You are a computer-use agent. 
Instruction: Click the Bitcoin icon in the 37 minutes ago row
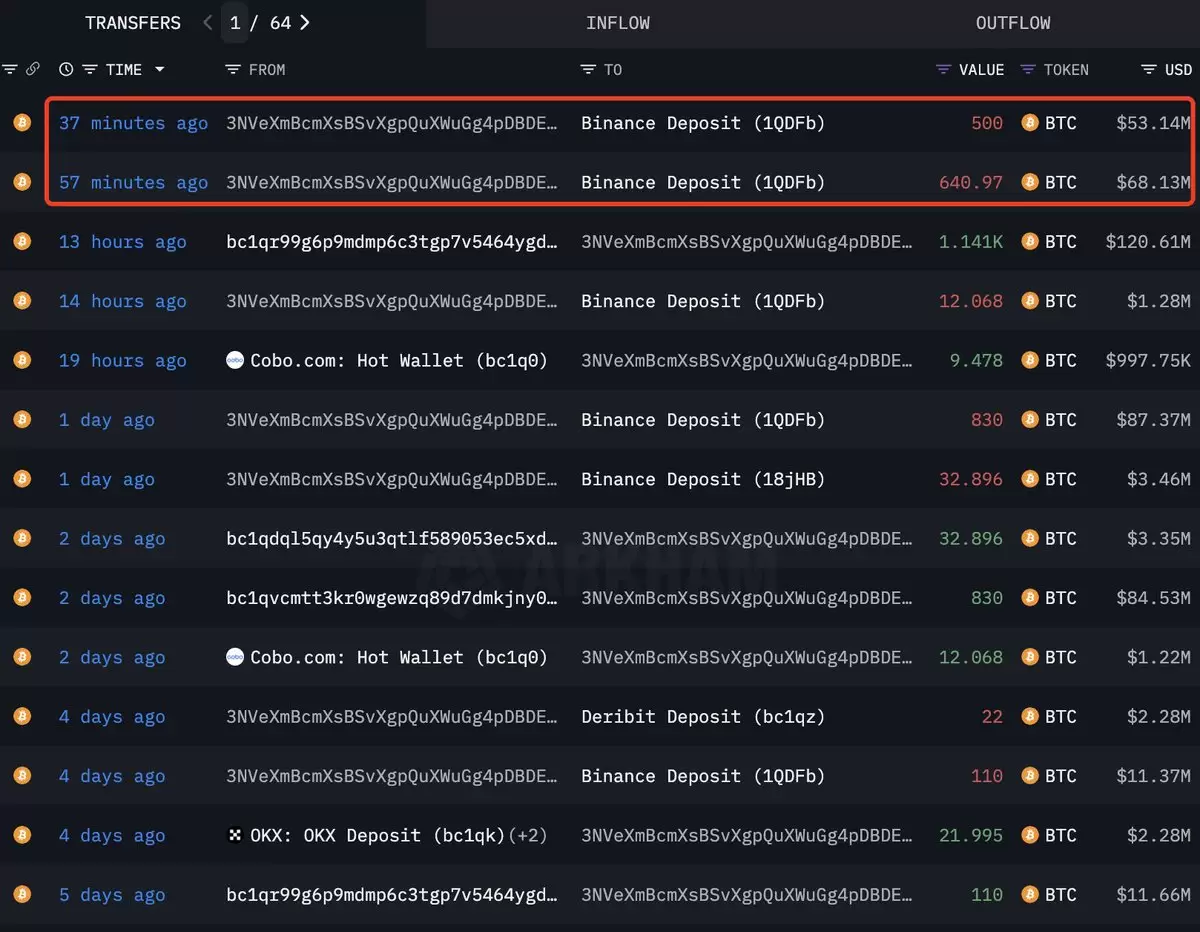[22, 123]
